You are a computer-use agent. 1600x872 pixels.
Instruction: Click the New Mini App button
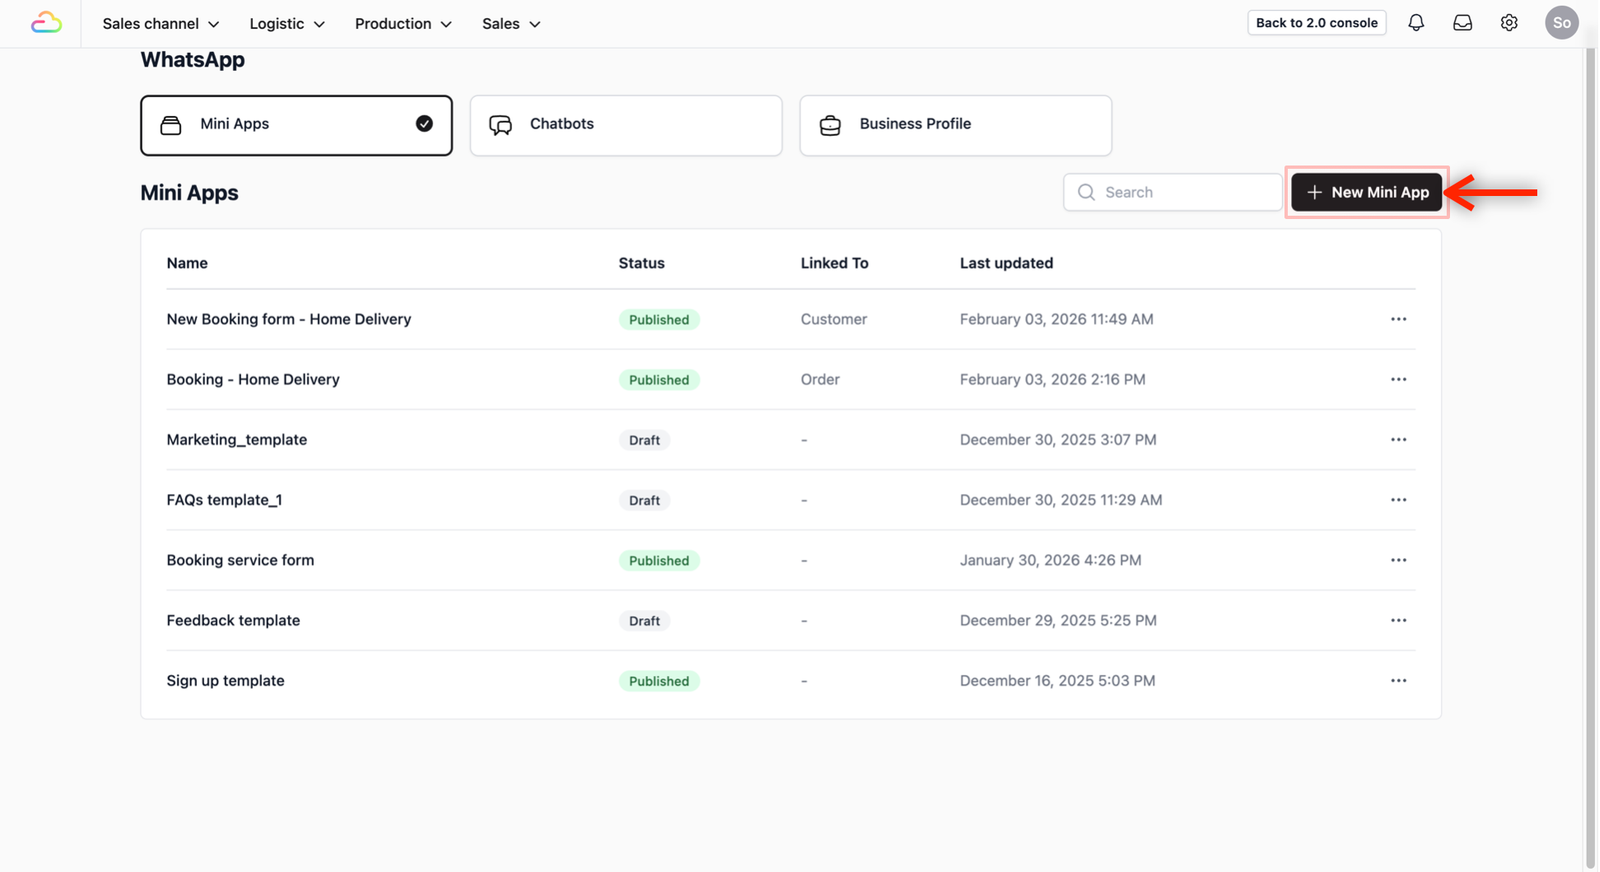[x=1366, y=192]
